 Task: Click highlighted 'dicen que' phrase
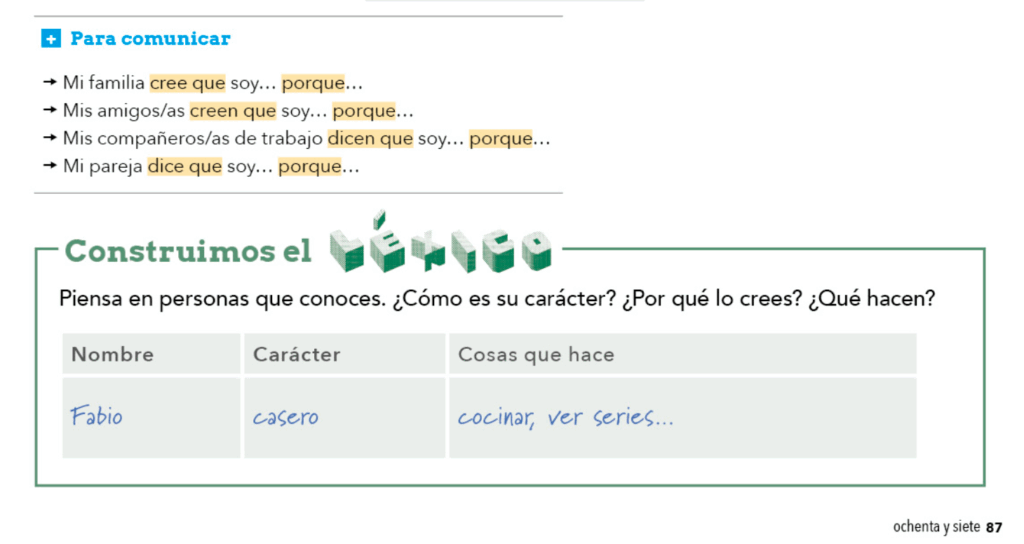(370, 138)
